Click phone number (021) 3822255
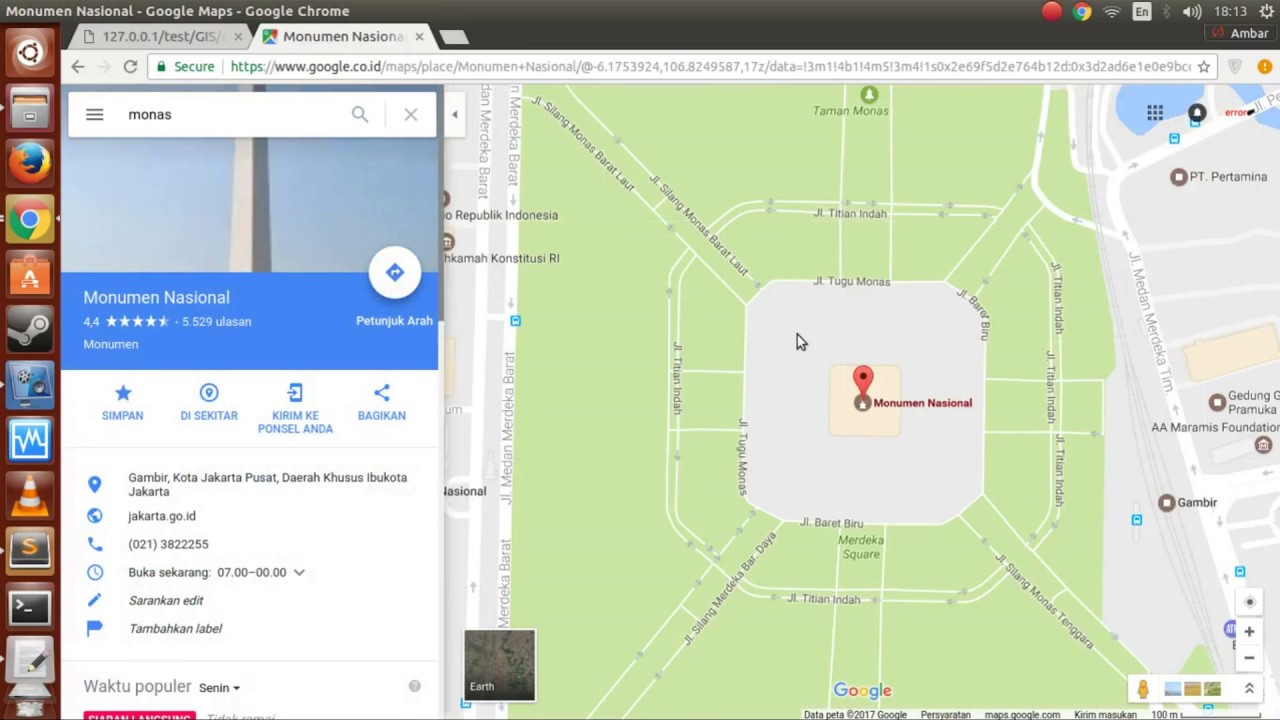The image size is (1280, 720). click(168, 544)
